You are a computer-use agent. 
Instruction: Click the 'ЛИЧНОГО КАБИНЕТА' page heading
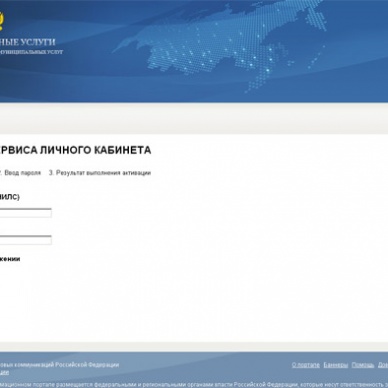click(x=96, y=150)
